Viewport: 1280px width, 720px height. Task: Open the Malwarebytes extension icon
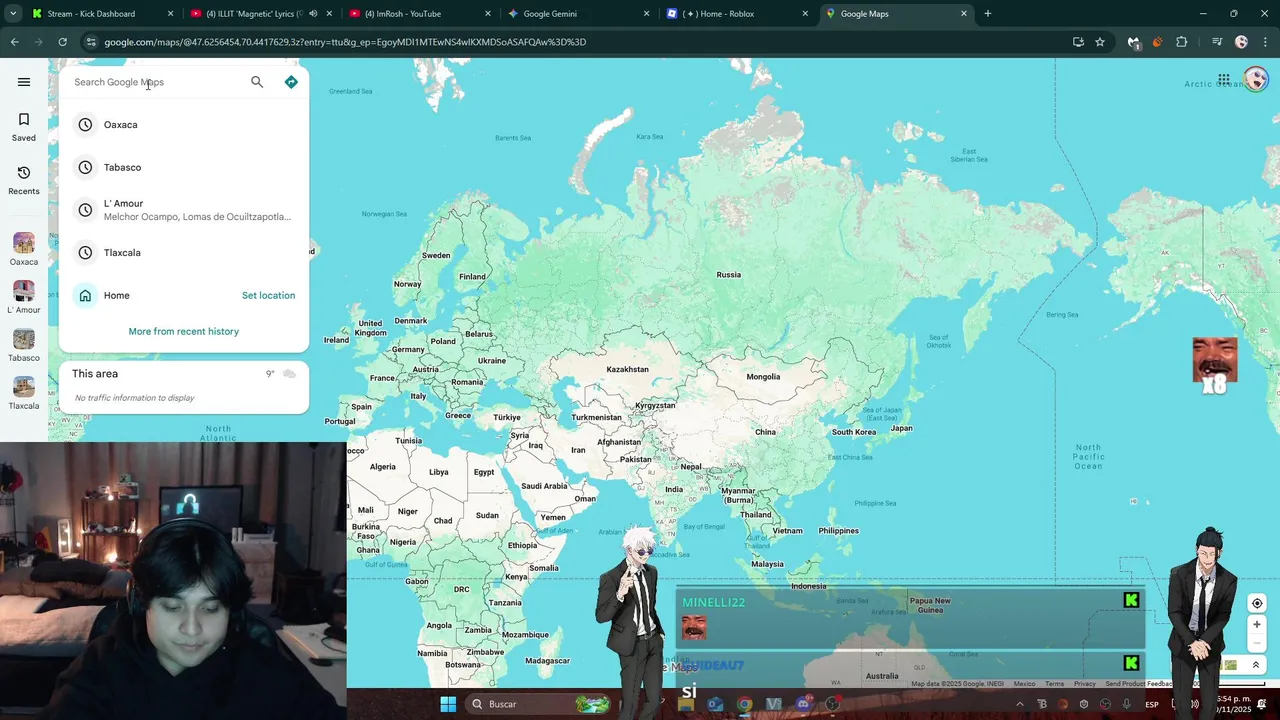coord(1133,42)
